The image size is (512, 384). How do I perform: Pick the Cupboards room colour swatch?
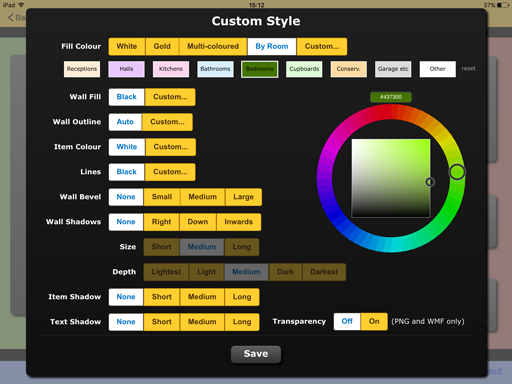(304, 69)
